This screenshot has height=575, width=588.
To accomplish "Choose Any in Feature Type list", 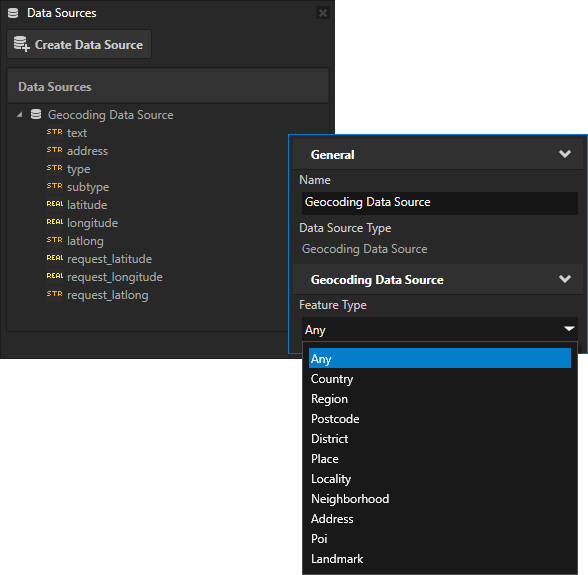I will pos(440,359).
